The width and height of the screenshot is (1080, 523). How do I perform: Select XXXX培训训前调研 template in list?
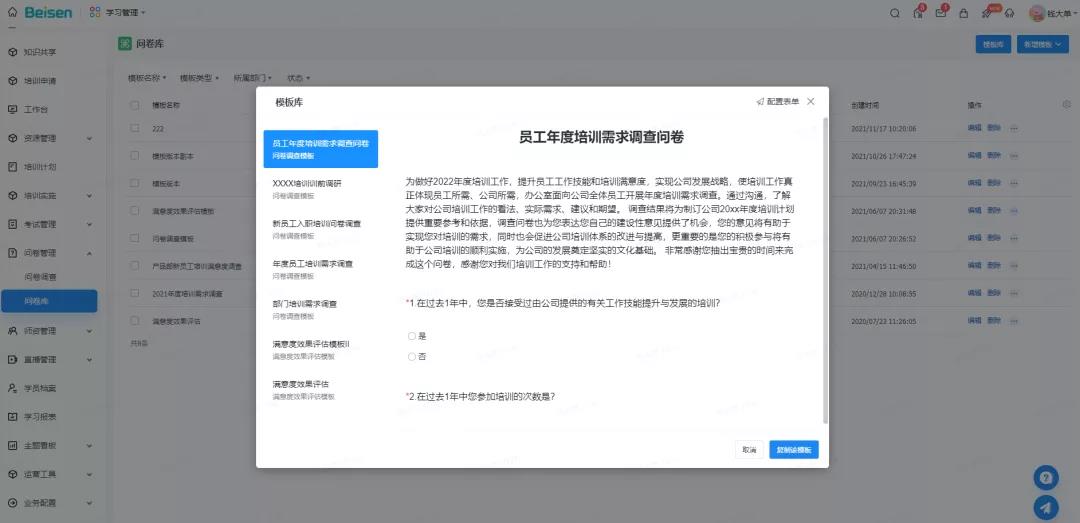click(320, 188)
